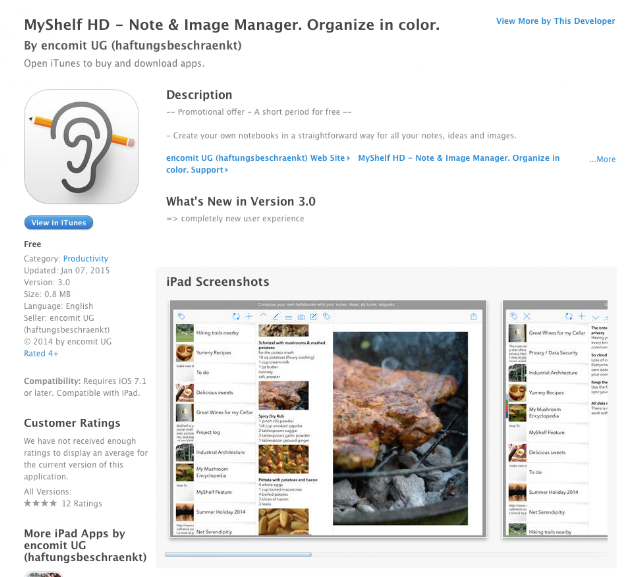Image resolution: width=640 pixels, height=577 pixels.
Task: Click the Rated 4+ link
Action: point(41,353)
